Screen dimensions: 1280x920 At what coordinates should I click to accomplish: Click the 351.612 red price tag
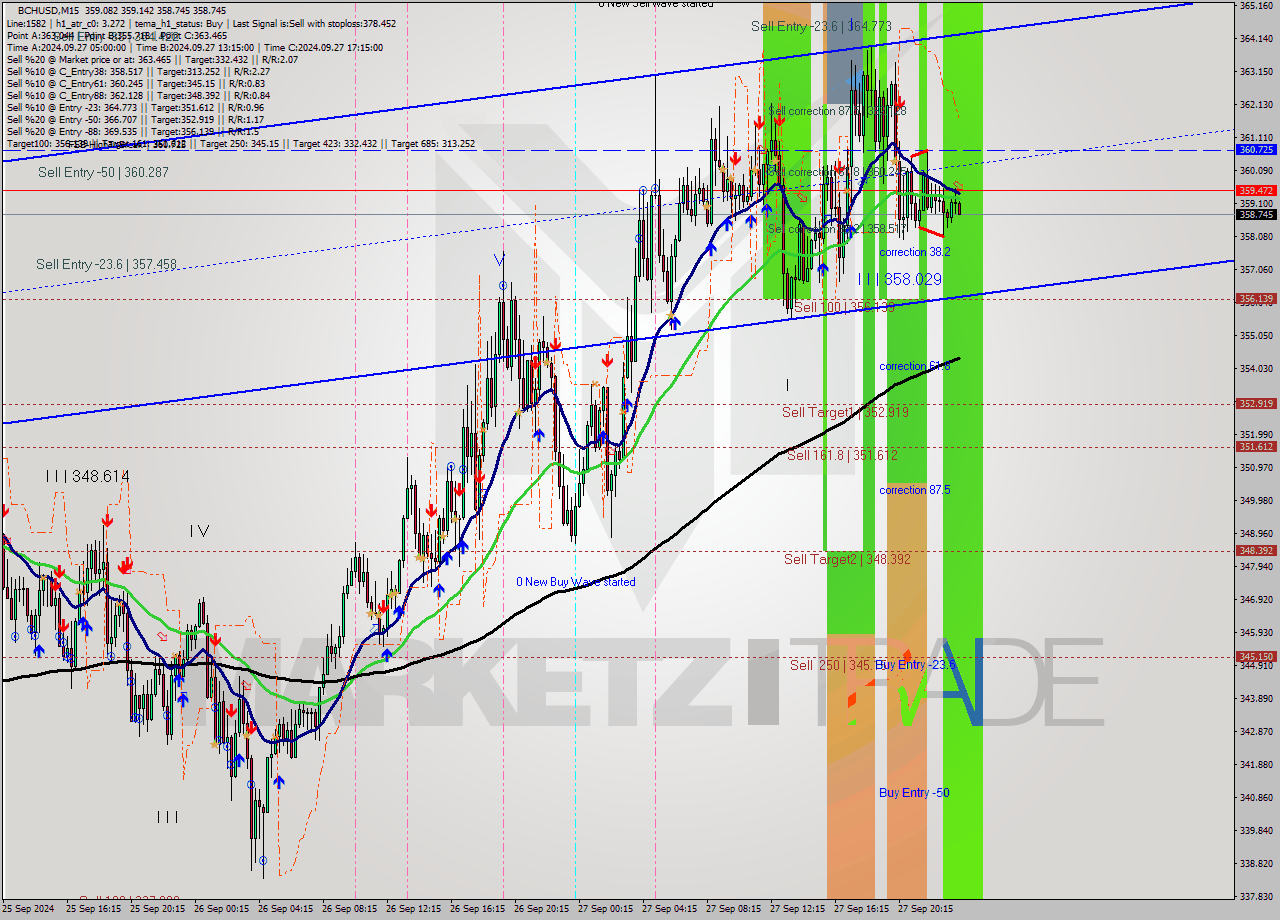tap(1256, 447)
